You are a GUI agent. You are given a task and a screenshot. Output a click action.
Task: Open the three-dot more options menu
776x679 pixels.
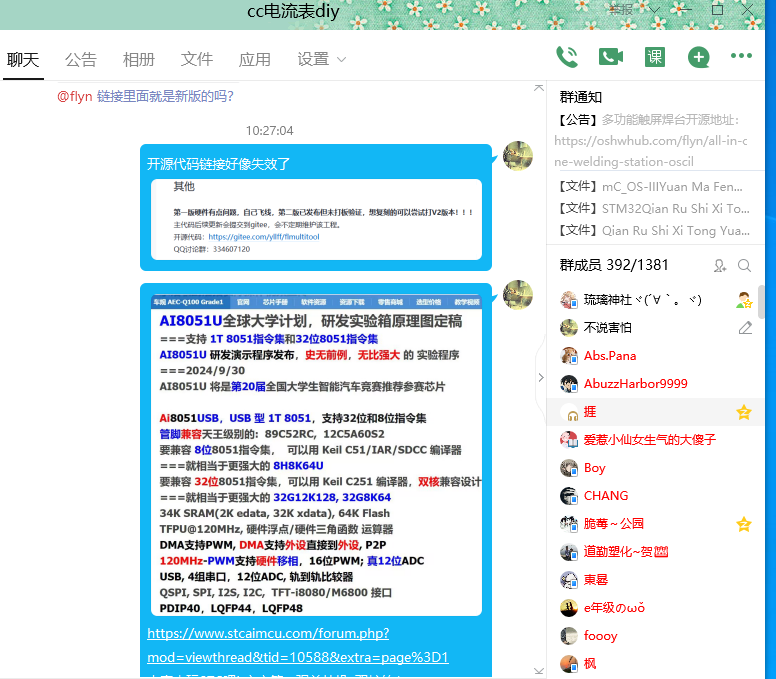[x=741, y=56]
